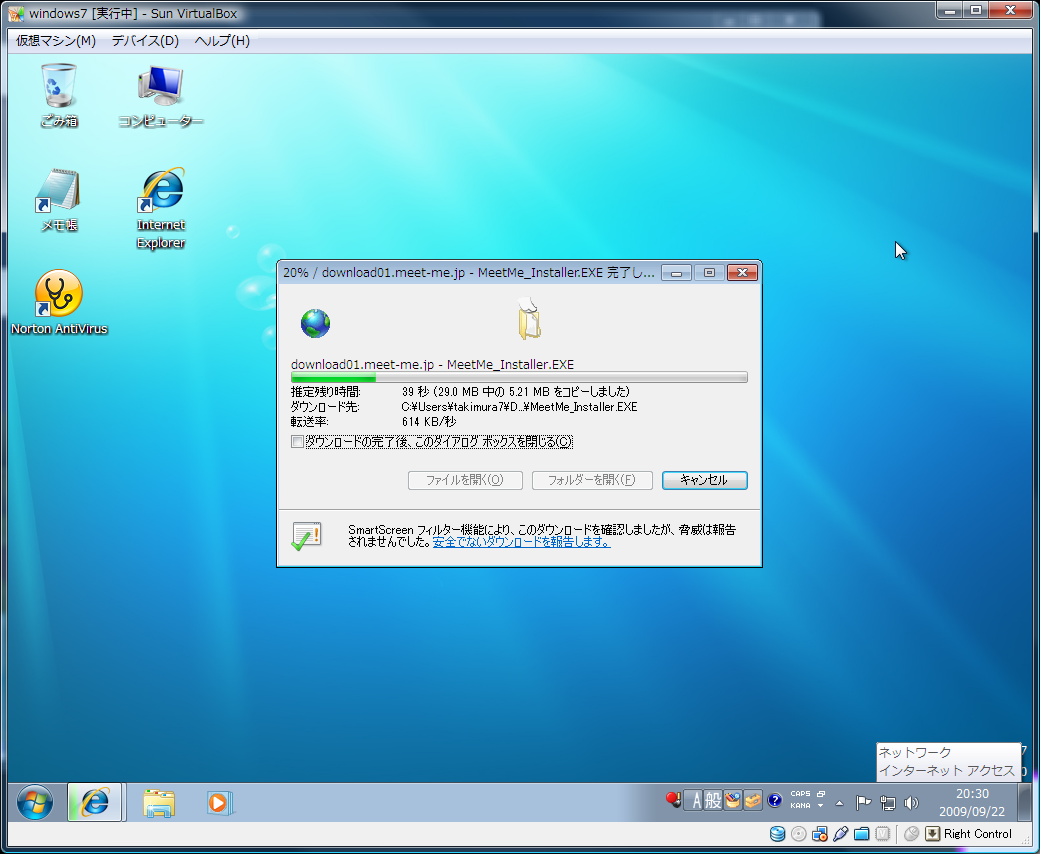Open the デバイス(D) menu
The height and width of the screenshot is (854, 1040).
(x=145, y=40)
